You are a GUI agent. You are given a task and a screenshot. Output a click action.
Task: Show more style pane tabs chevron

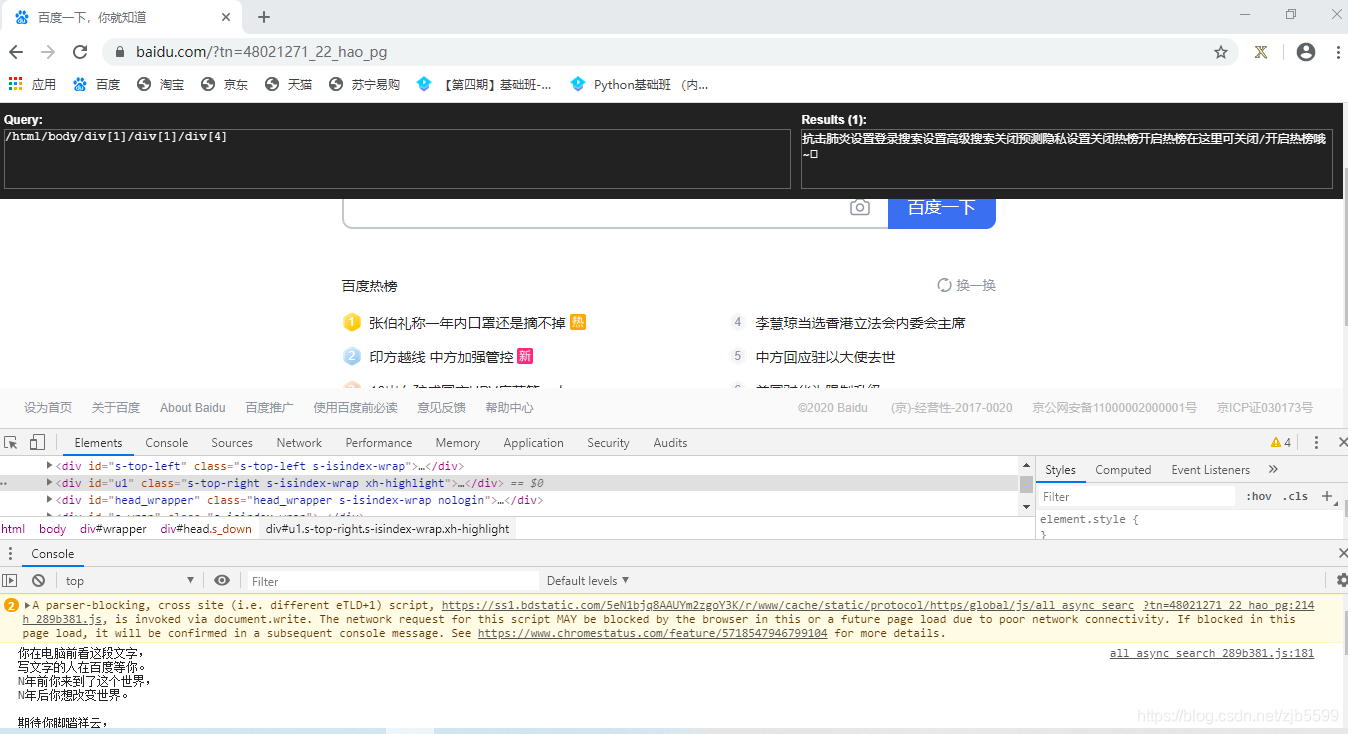pyautogui.click(x=1273, y=469)
